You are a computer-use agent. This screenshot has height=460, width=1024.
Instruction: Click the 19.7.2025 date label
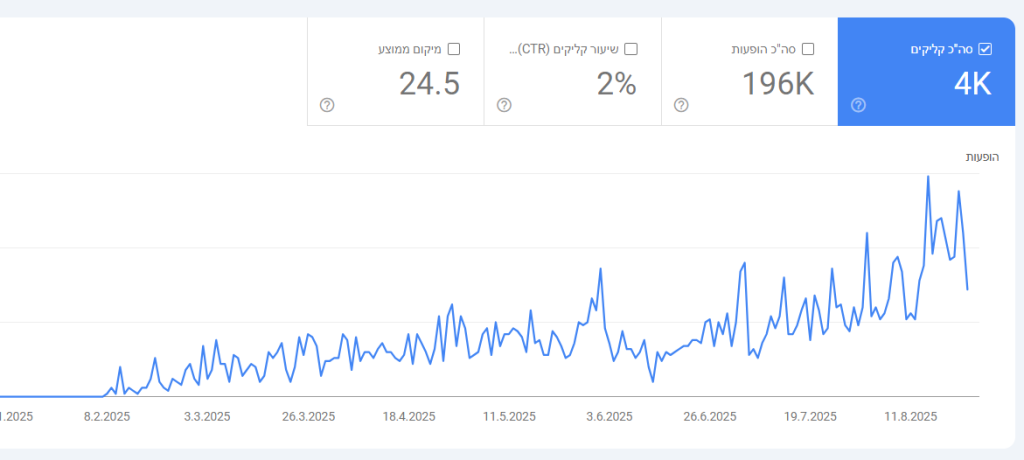[810, 417]
